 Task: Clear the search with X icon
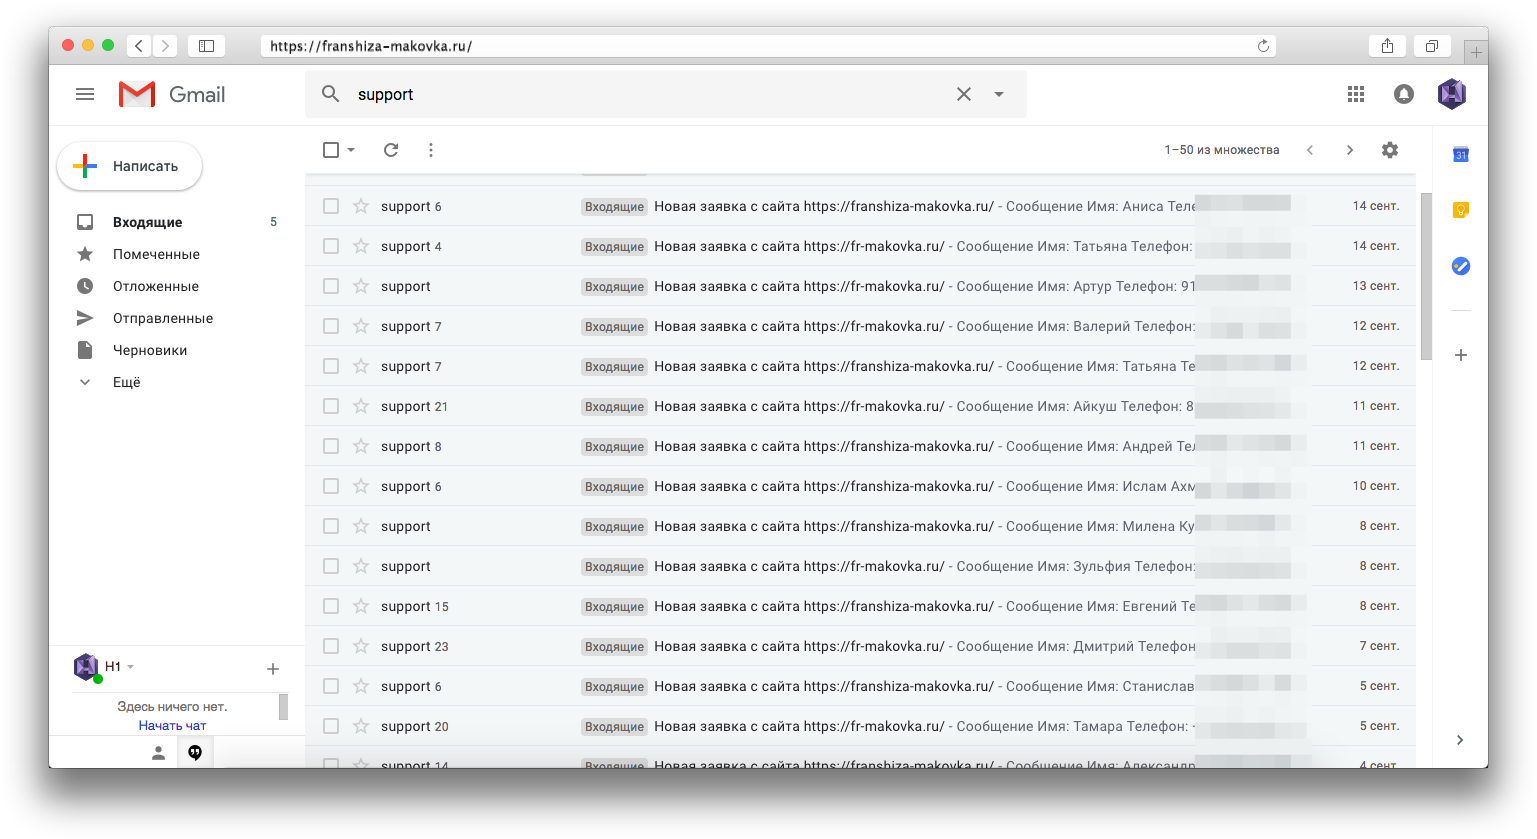964,94
